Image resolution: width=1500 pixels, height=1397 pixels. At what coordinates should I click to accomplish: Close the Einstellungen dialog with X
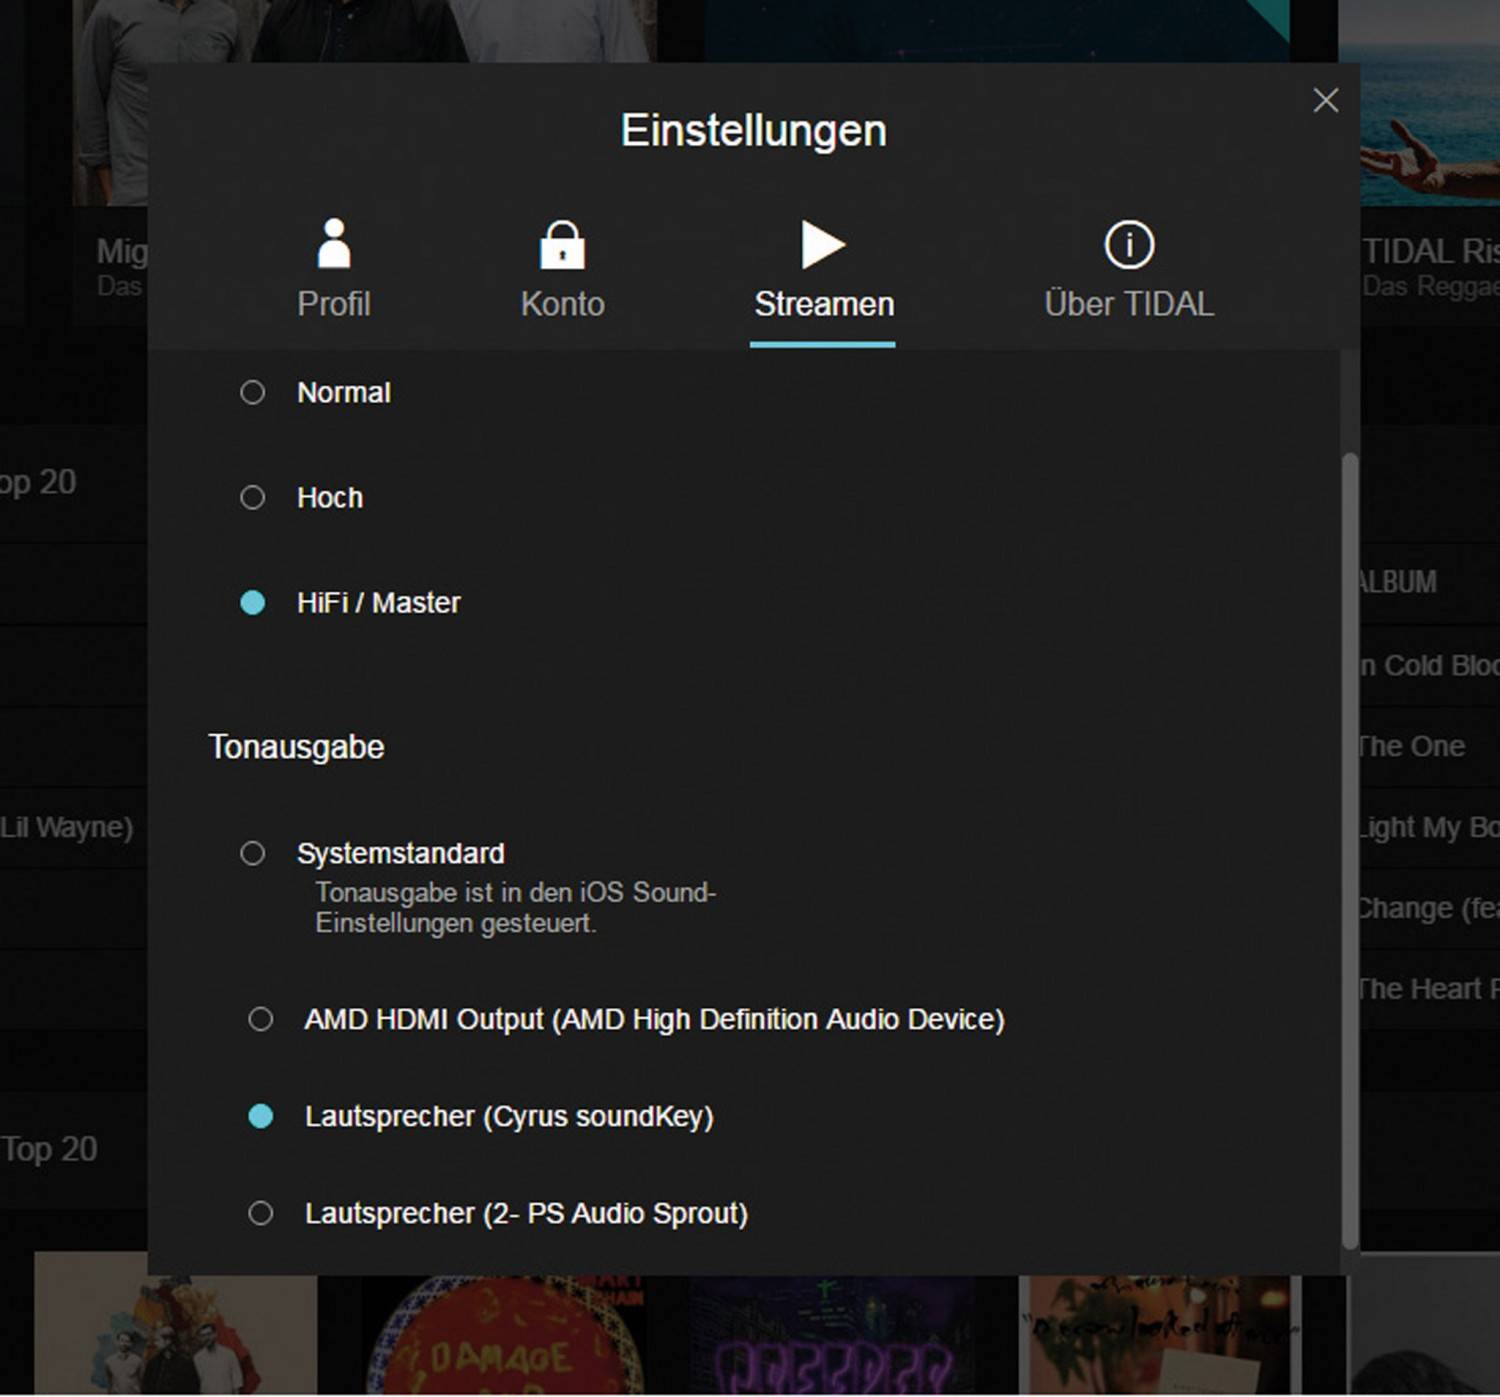[1325, 100]
